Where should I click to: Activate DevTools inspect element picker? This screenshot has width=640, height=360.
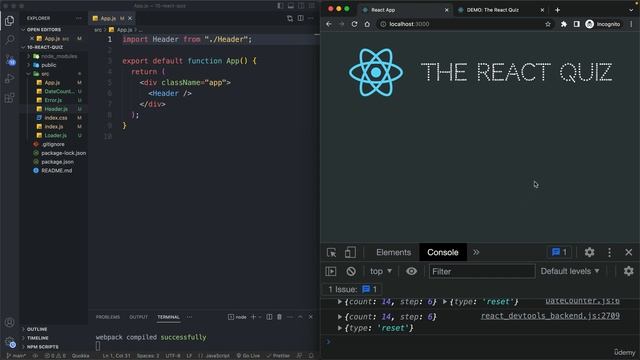(331, 252)
